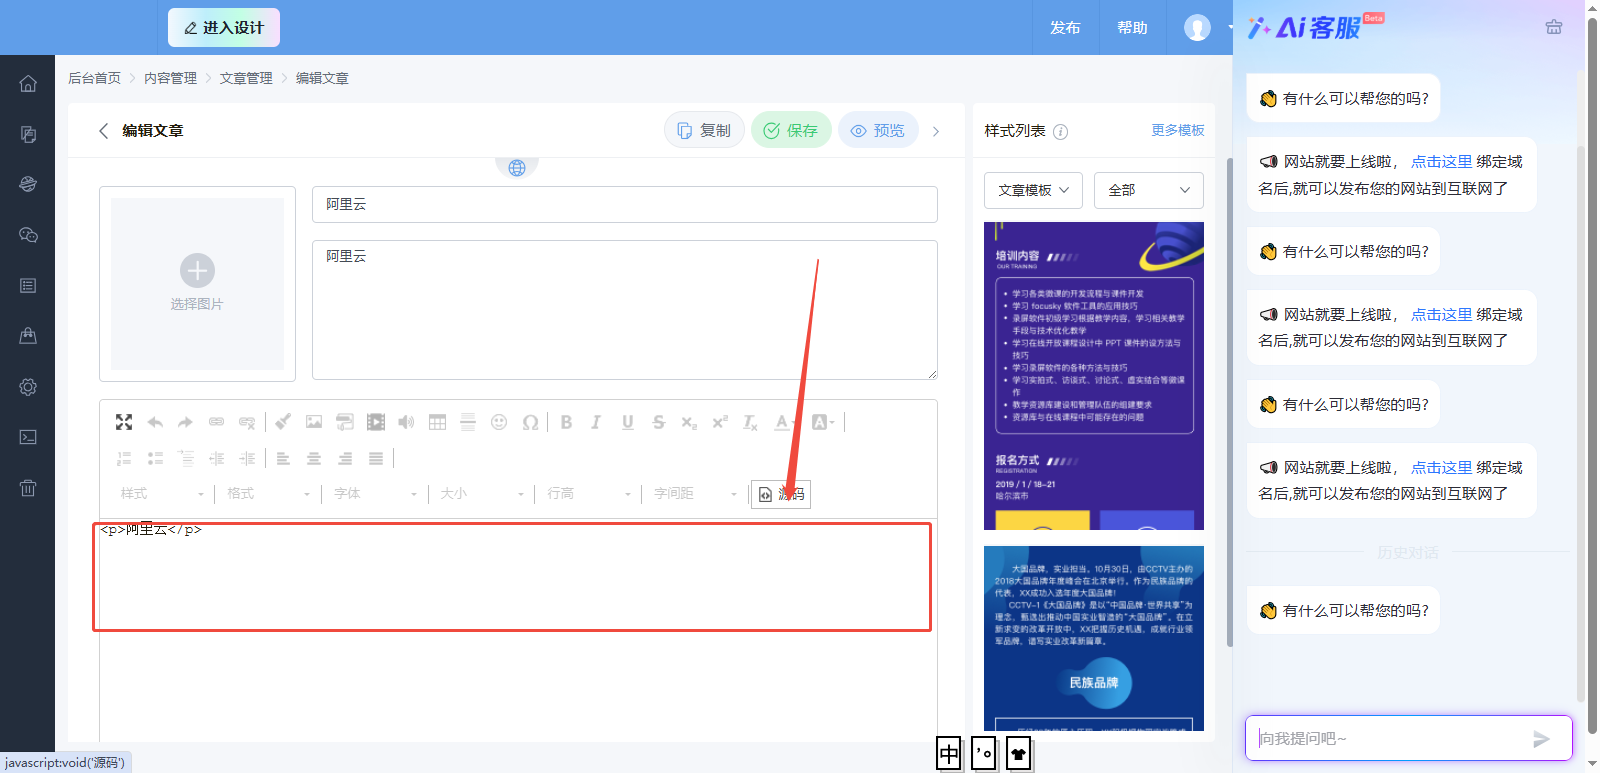The image size is (1600, 773).
Task: Click the 保存 save button
Action: coord(791,130)
